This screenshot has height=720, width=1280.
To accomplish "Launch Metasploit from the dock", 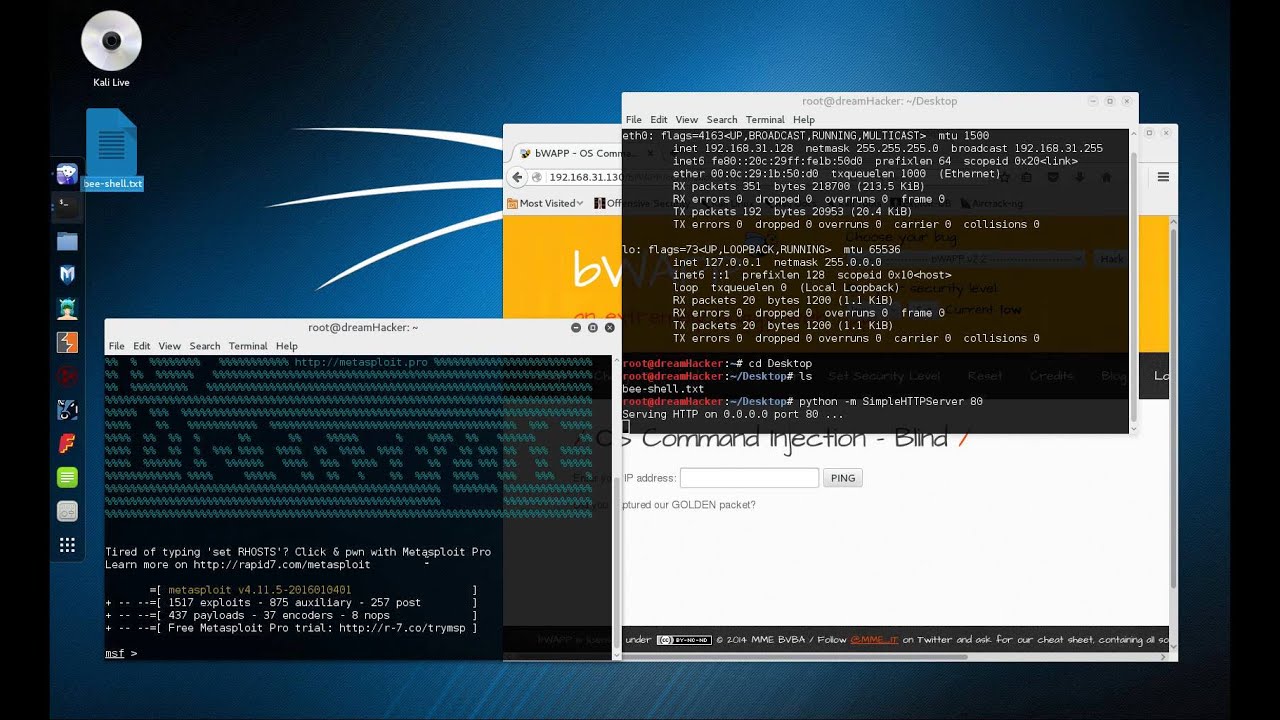I will pos(67,274).
